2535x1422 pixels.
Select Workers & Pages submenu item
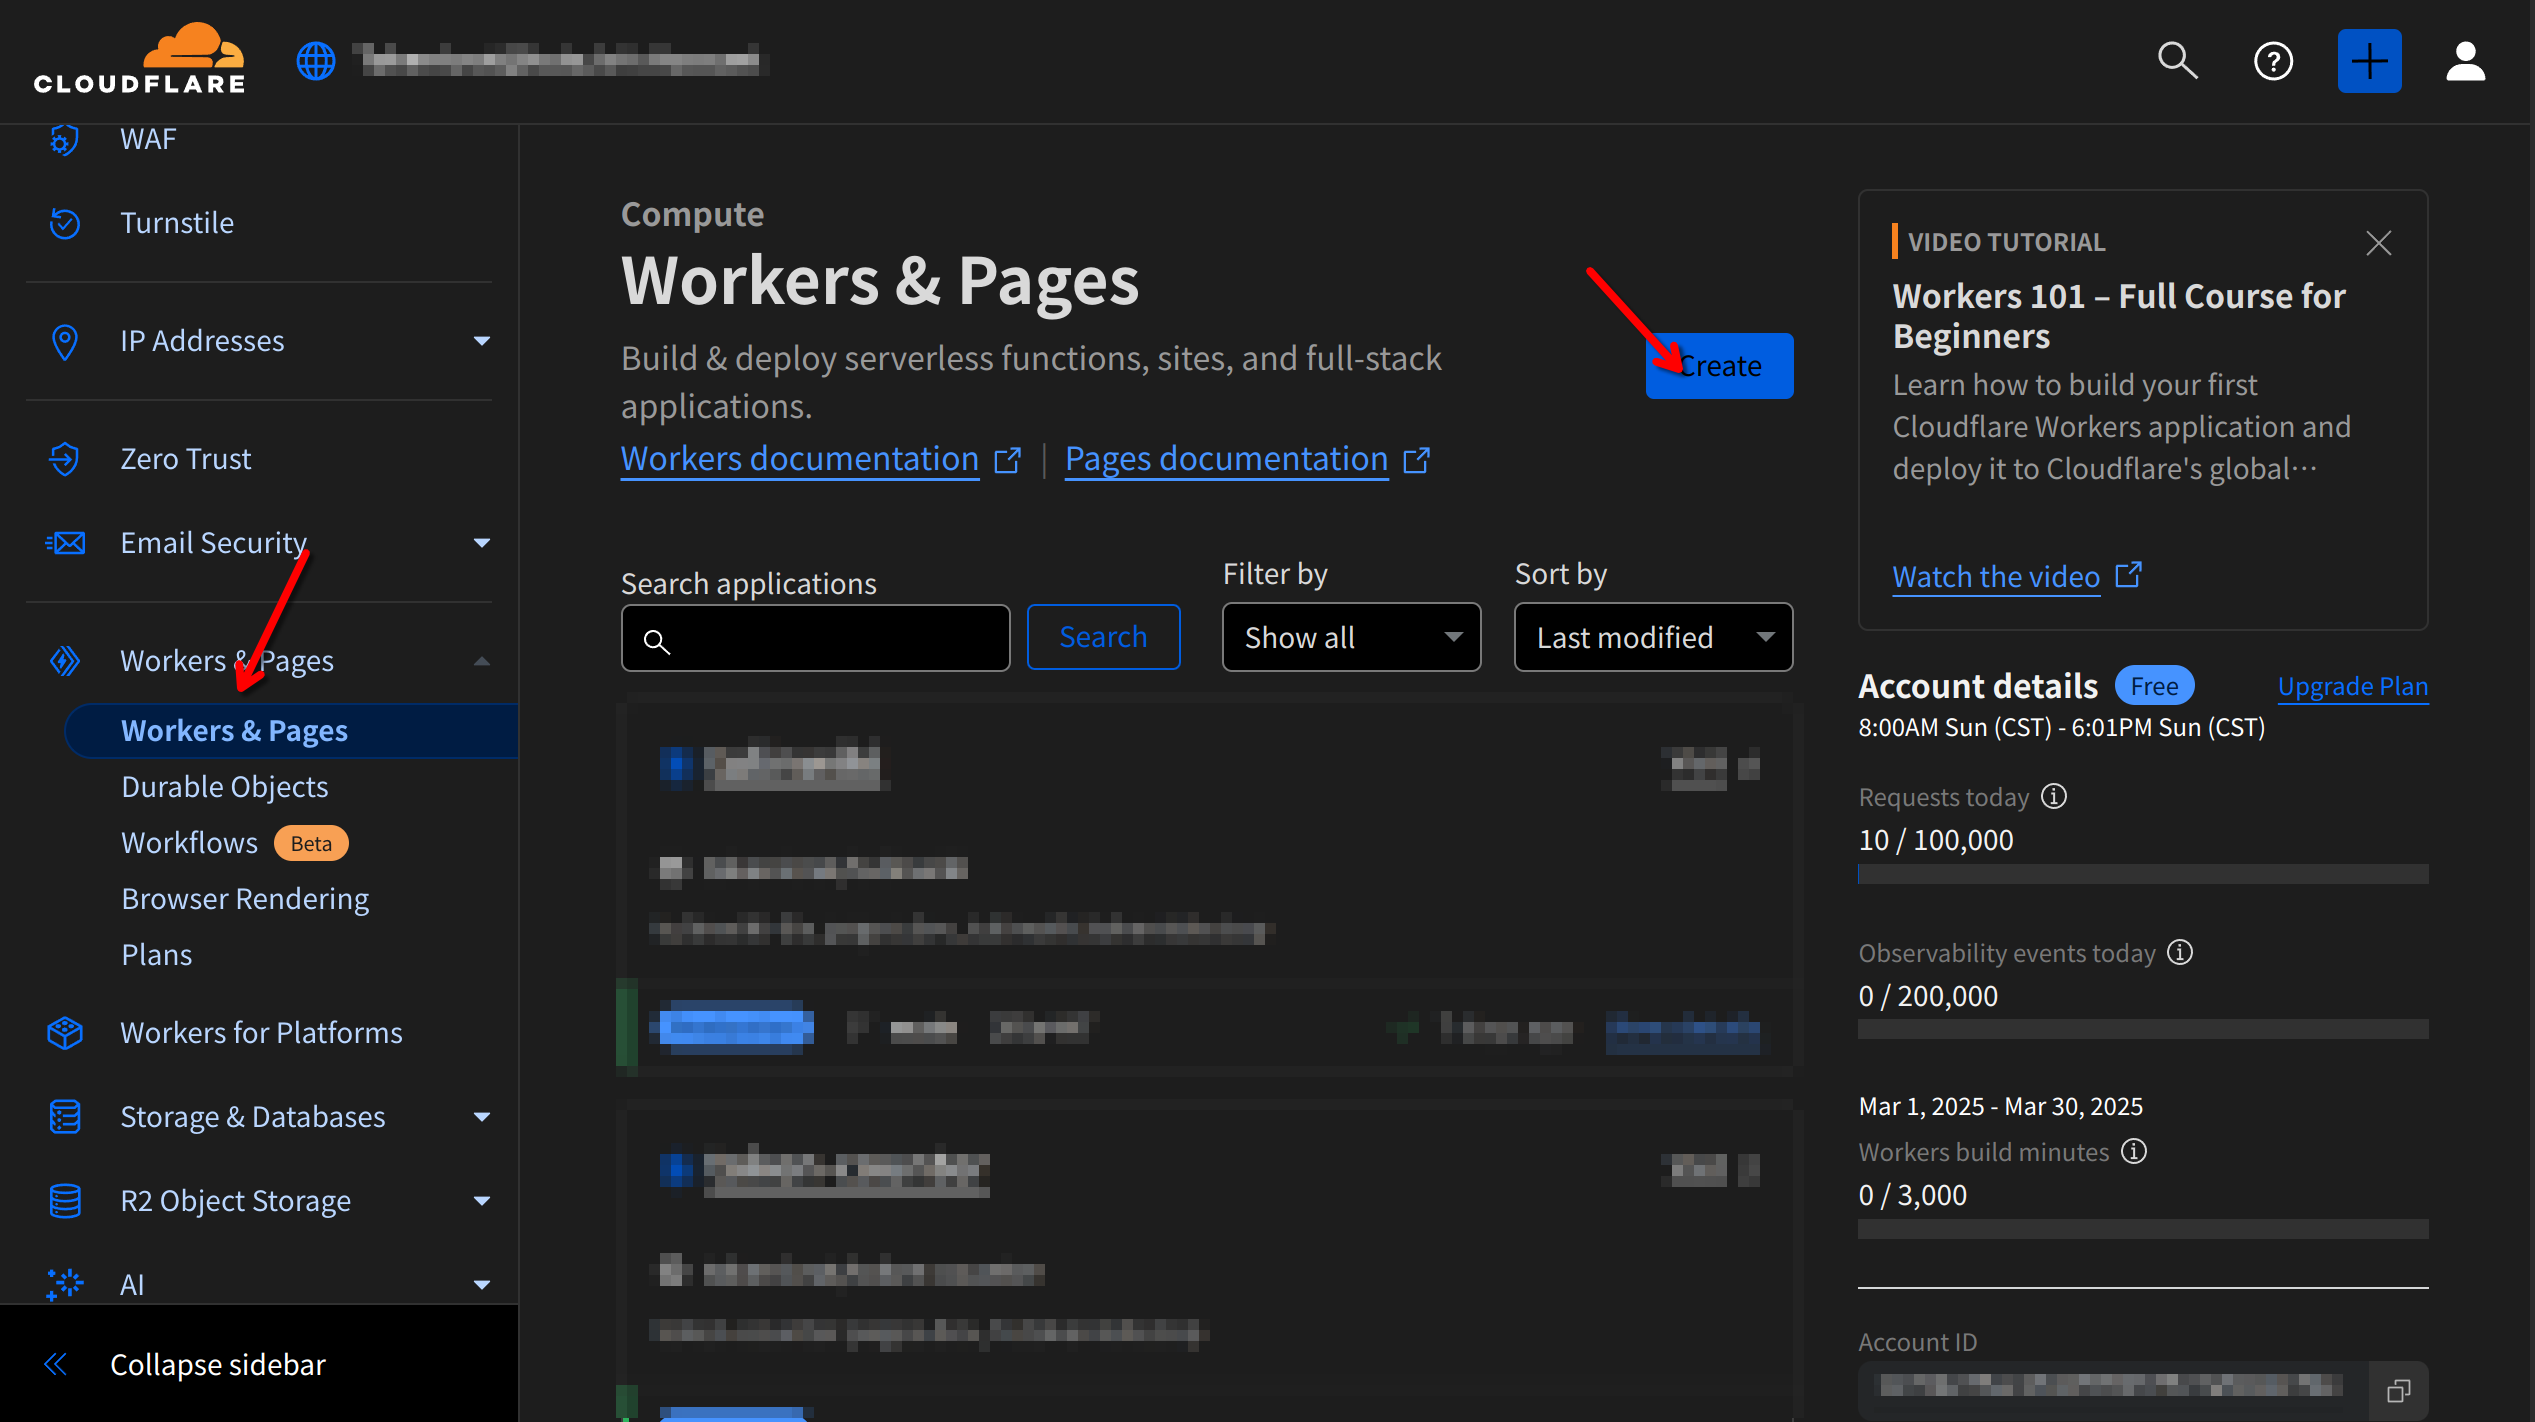[x=291, y=731]
